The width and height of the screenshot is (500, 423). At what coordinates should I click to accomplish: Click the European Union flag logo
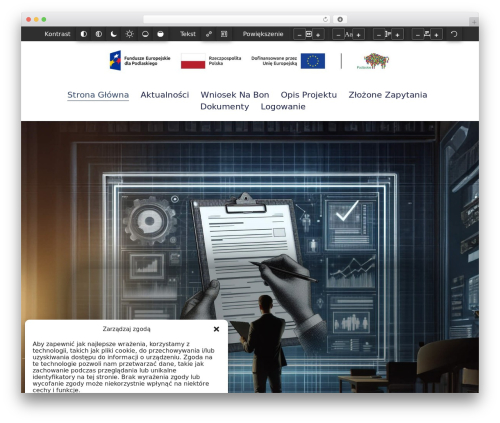[x=288, y=61]
